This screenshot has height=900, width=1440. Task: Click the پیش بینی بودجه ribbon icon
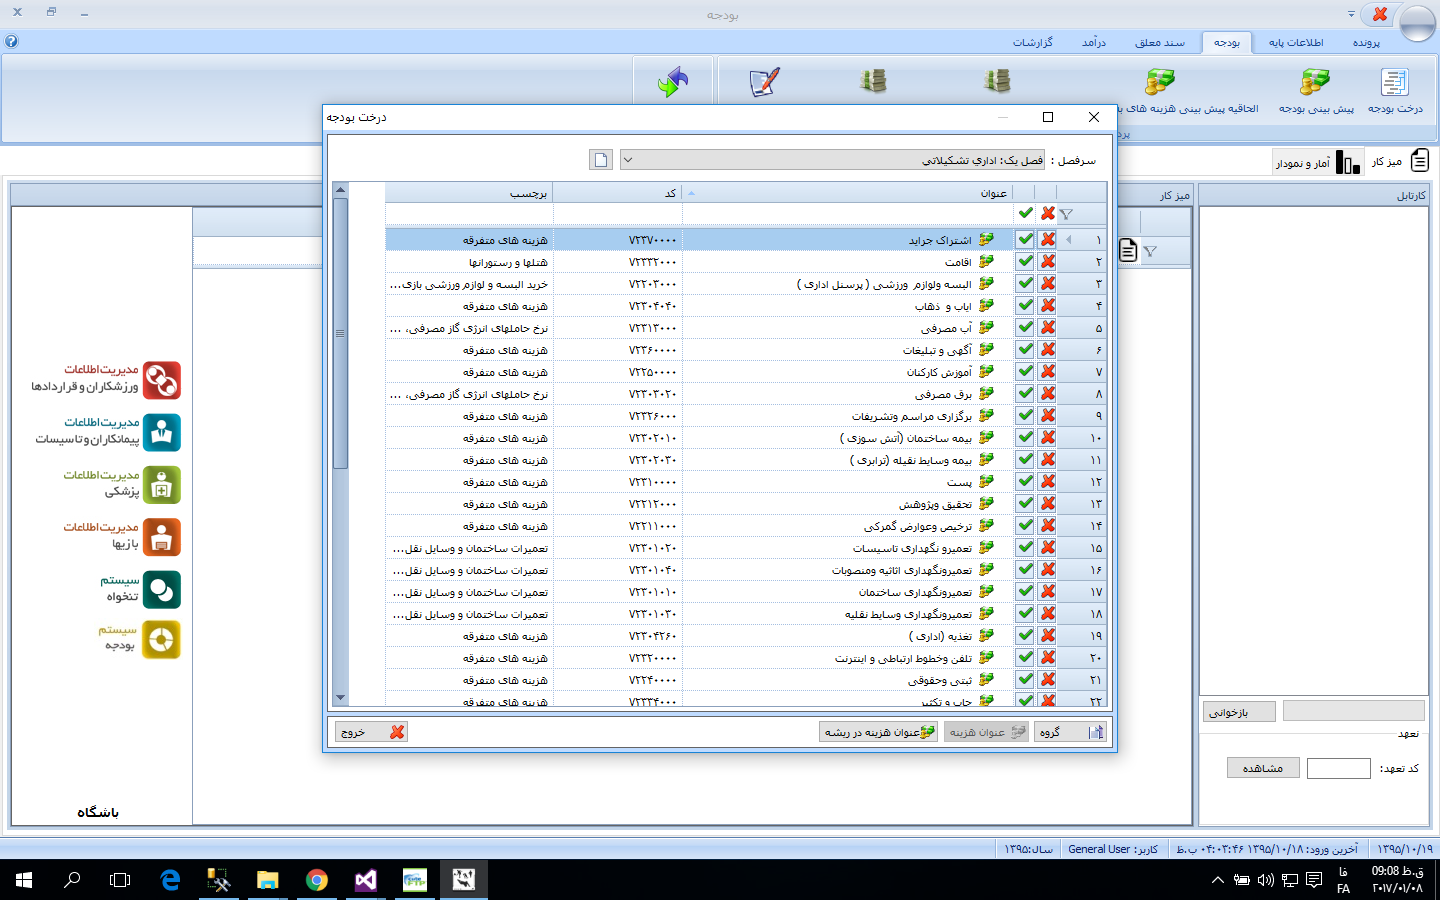pos(1315,84)
